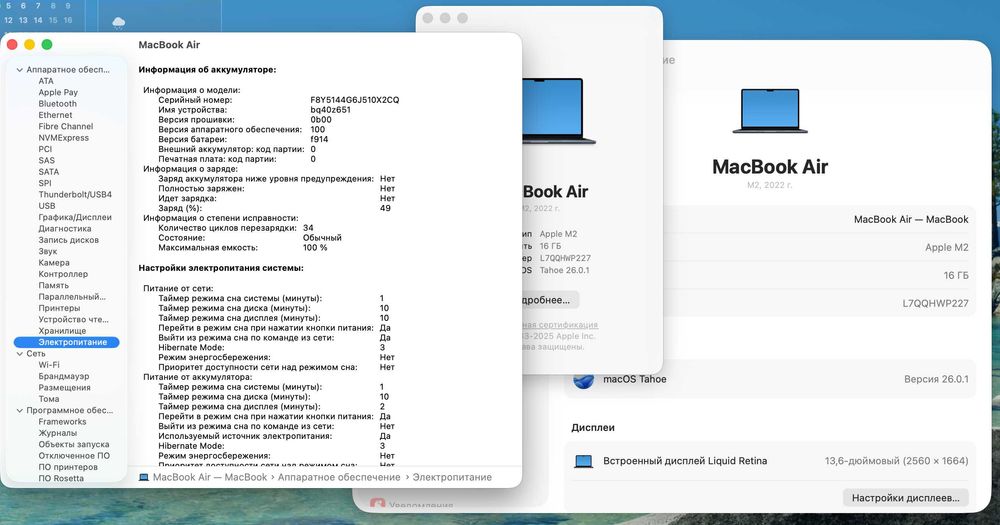Click the MacBook Air image in Settings window

click(x=770, y=111)
